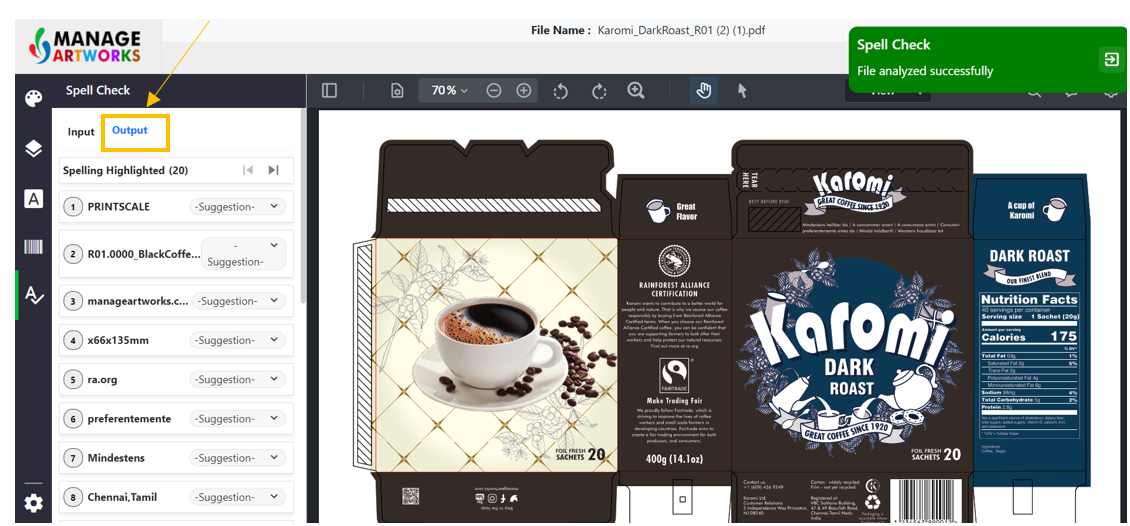
Task: Dismiss the Spell Check success notification
Action: pyautogui.click(x=1110, y=59)
